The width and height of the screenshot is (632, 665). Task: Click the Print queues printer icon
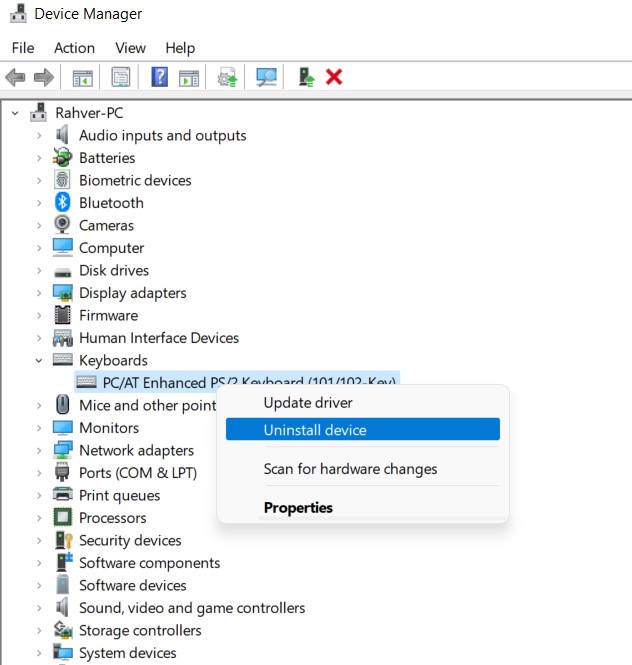pyautogui.click(x=63, y=494)
